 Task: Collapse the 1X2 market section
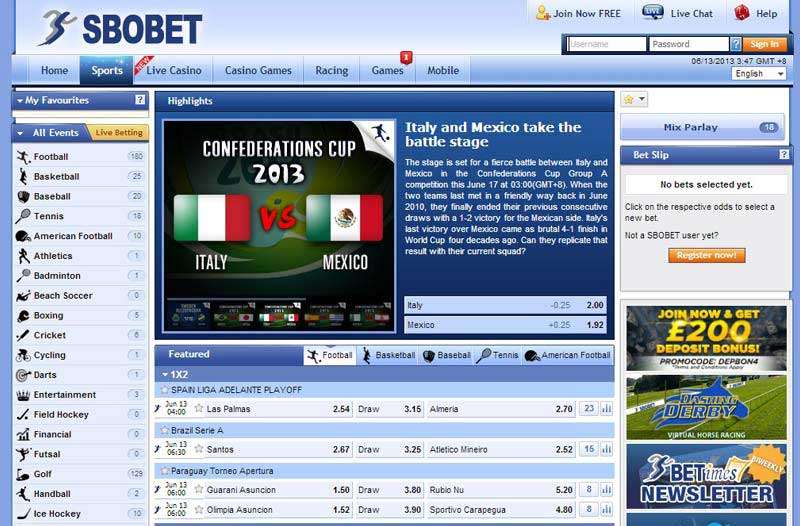(x=165, y=374)
